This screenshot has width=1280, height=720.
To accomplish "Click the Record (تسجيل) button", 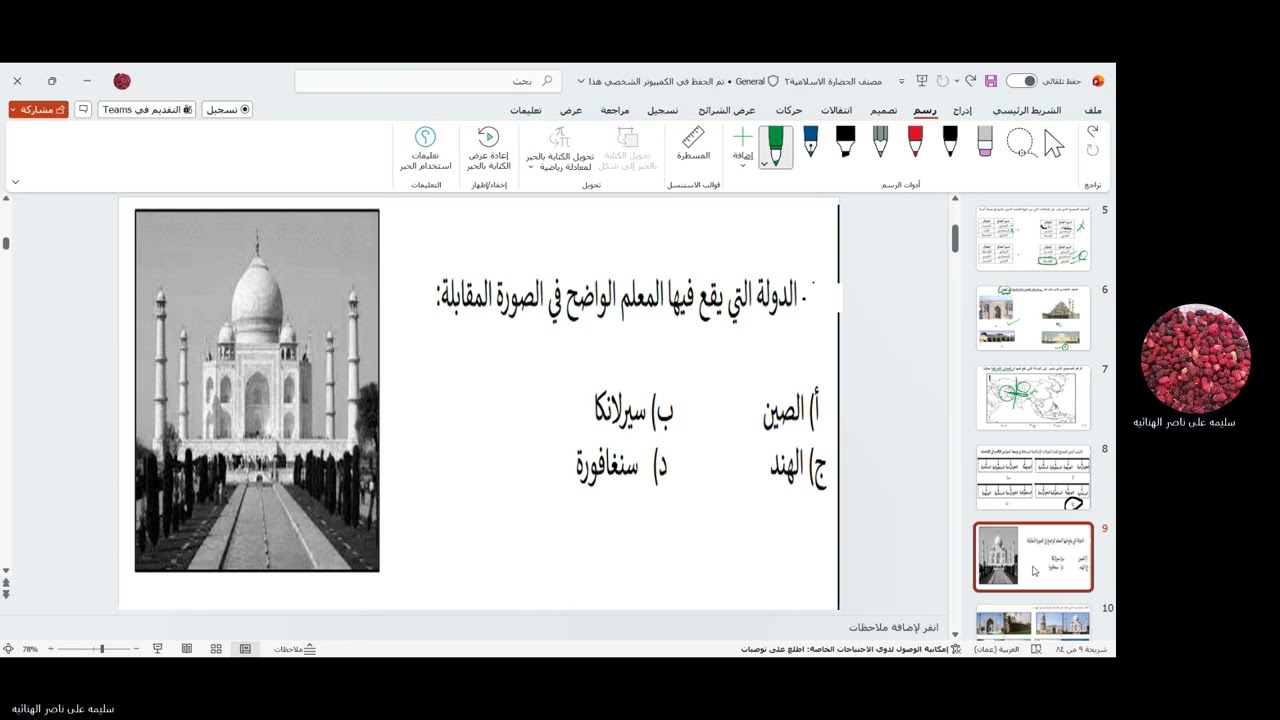I will (227, 109).
